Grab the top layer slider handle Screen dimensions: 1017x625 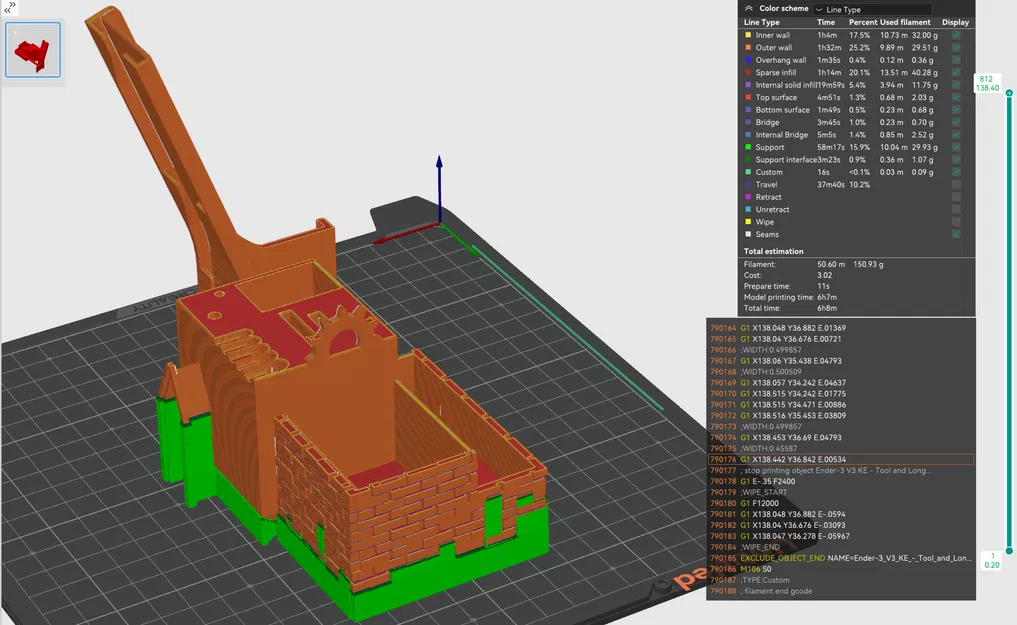(x=1009, y=93)
